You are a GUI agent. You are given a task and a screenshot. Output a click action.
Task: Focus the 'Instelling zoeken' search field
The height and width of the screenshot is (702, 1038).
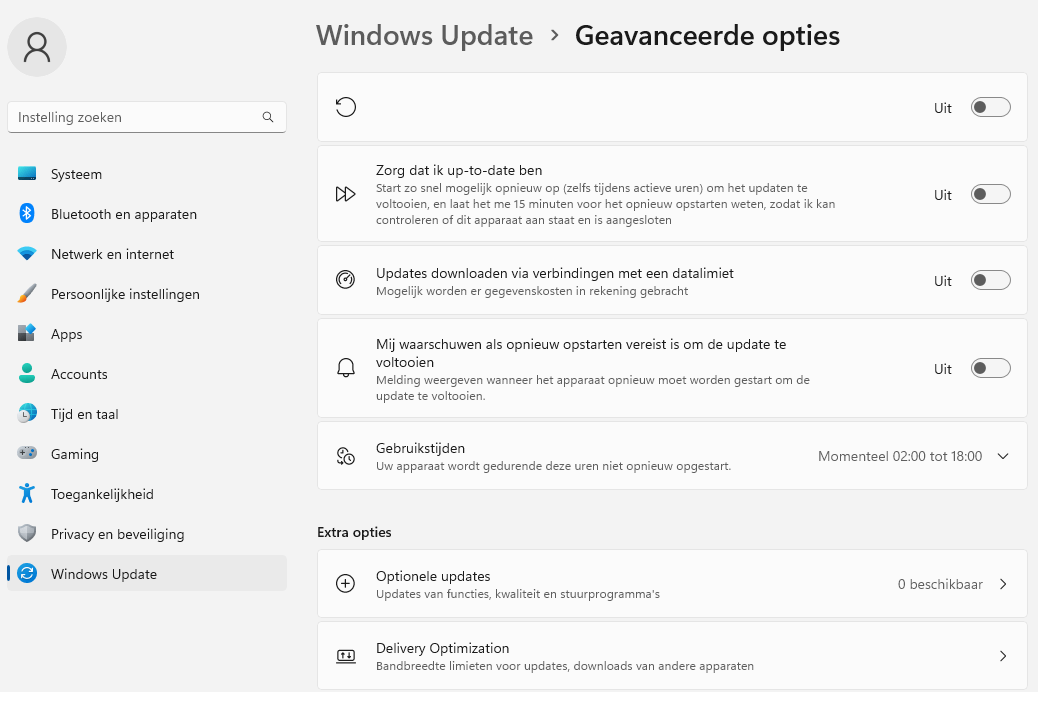click(x=135, y=117)
